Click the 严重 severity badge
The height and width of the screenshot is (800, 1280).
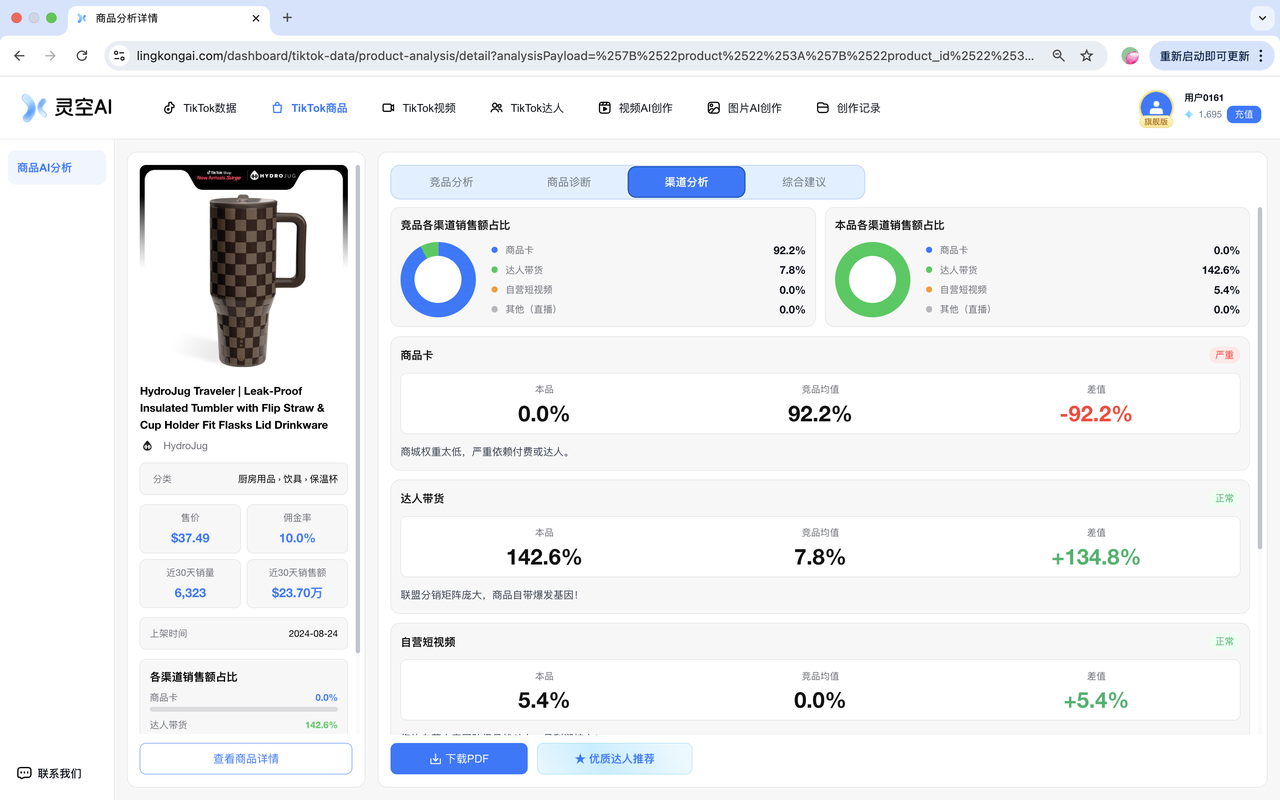pos(1224,355)
